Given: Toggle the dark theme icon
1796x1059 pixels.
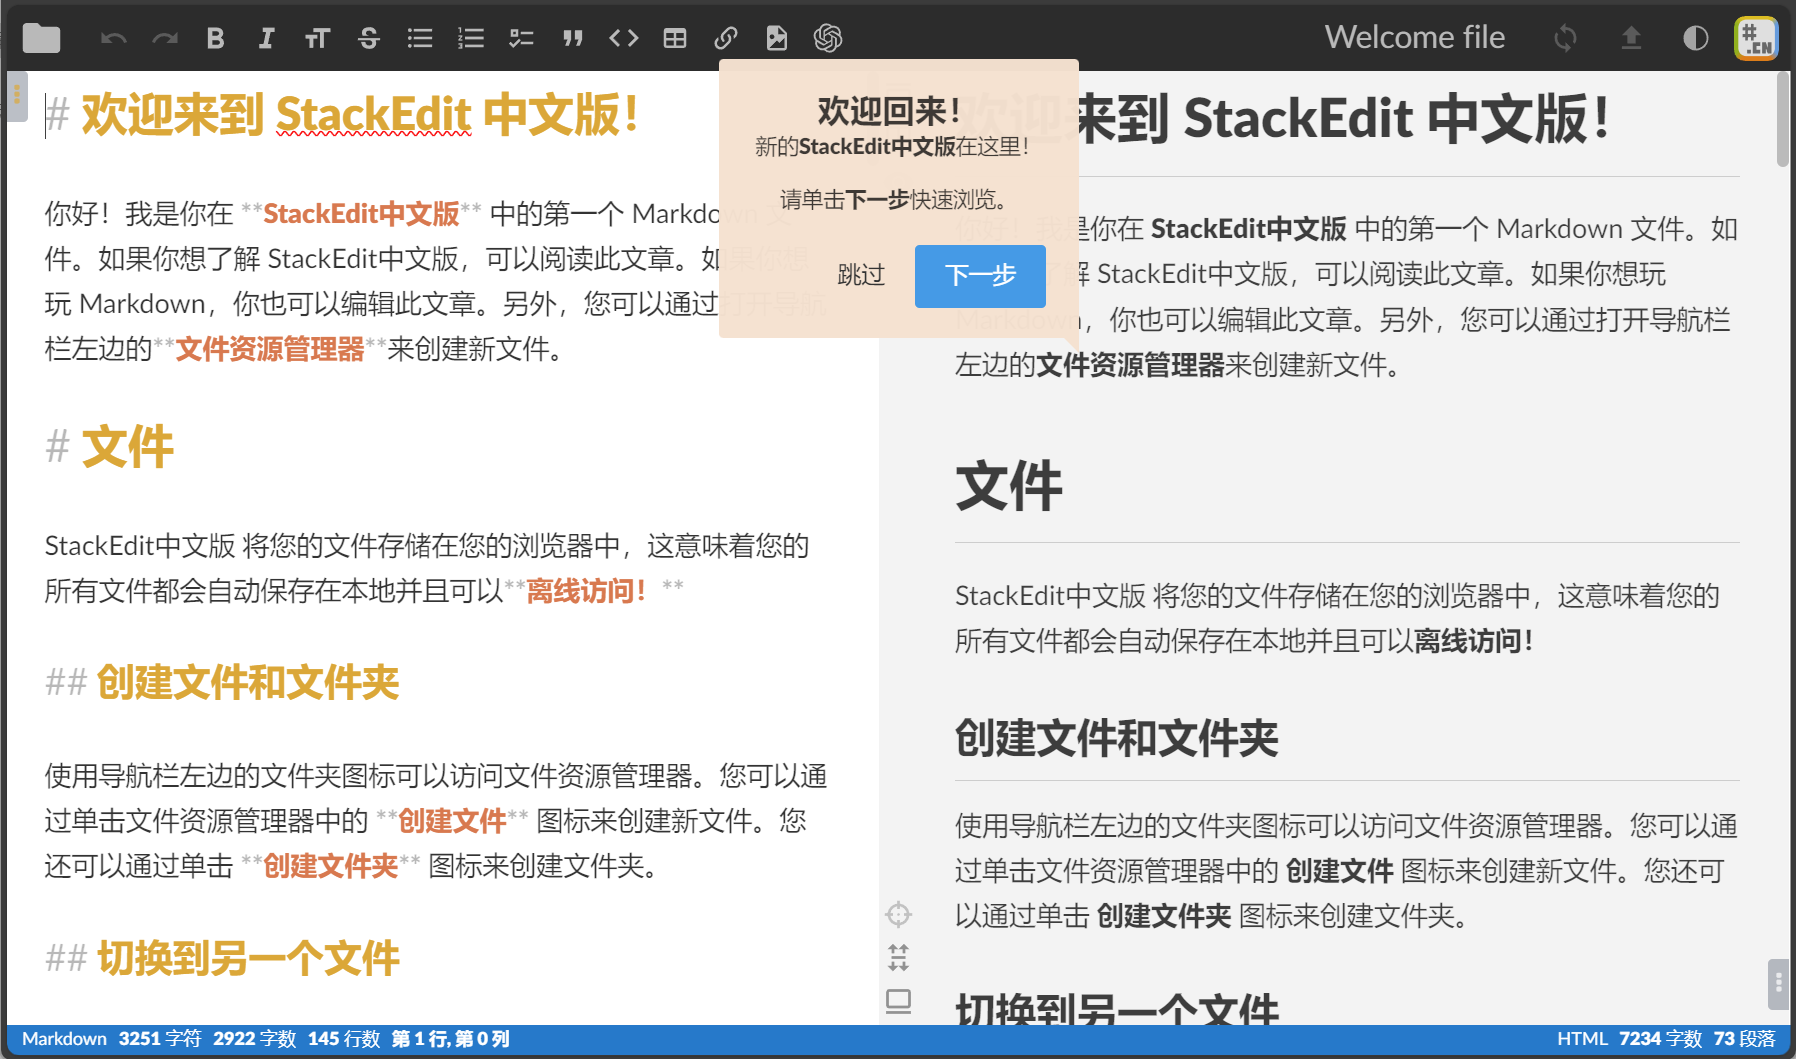Looking at the screenshot, I should point(1696,38).
